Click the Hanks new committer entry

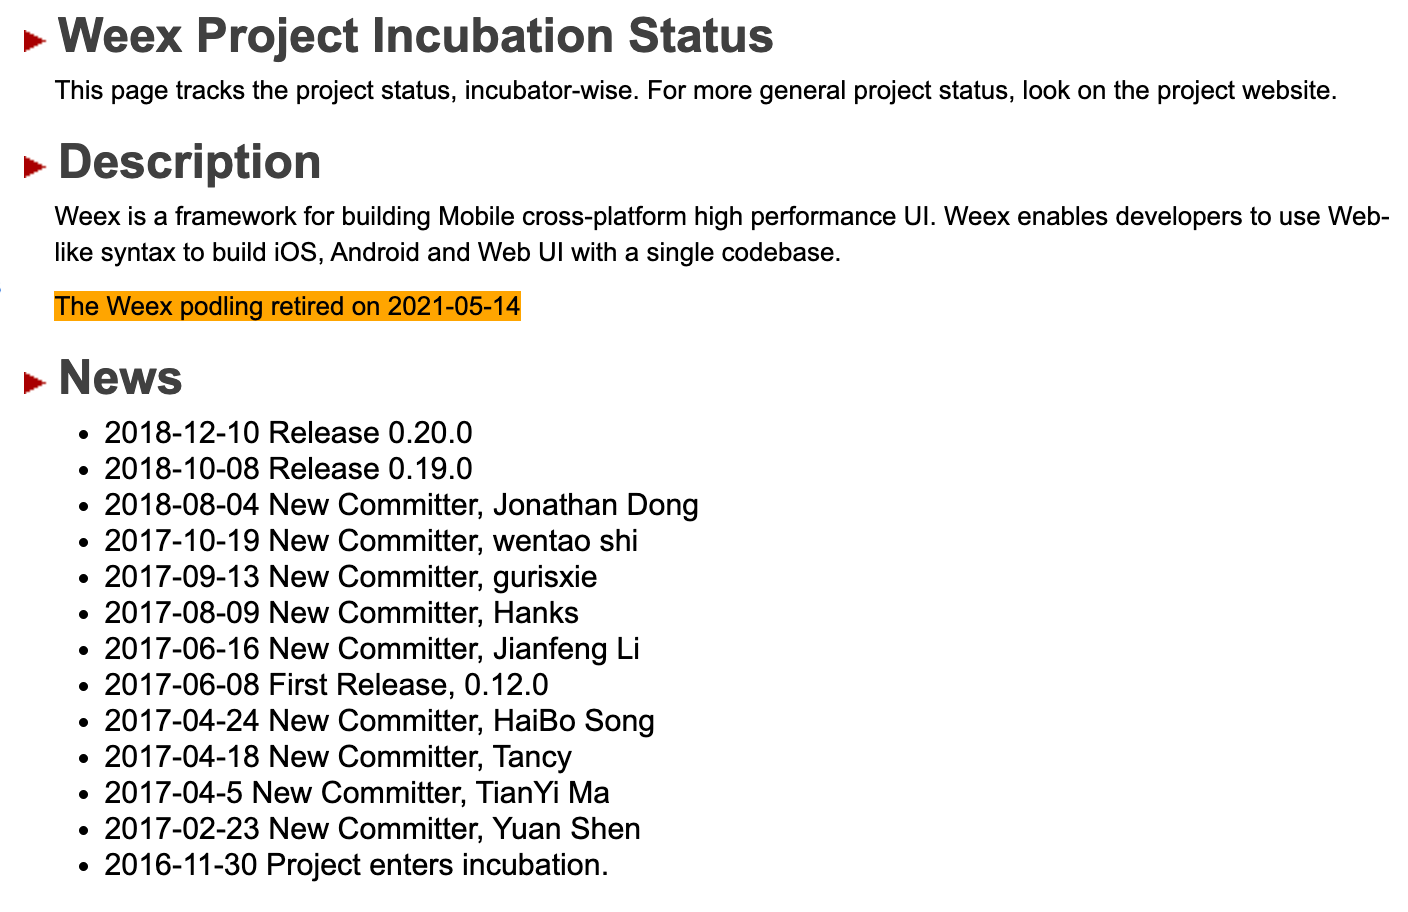(x=341, y=613)
